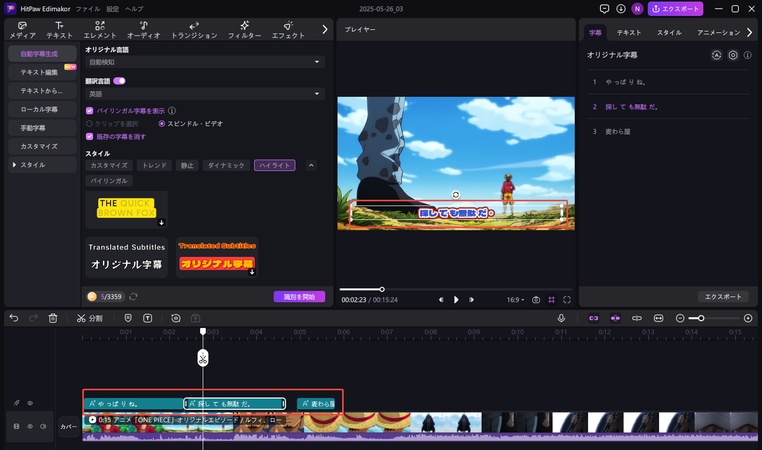Toggle subtitle track visibility eye icon
Viewport: 762px width, 450px height.
[x=30, y=403]
